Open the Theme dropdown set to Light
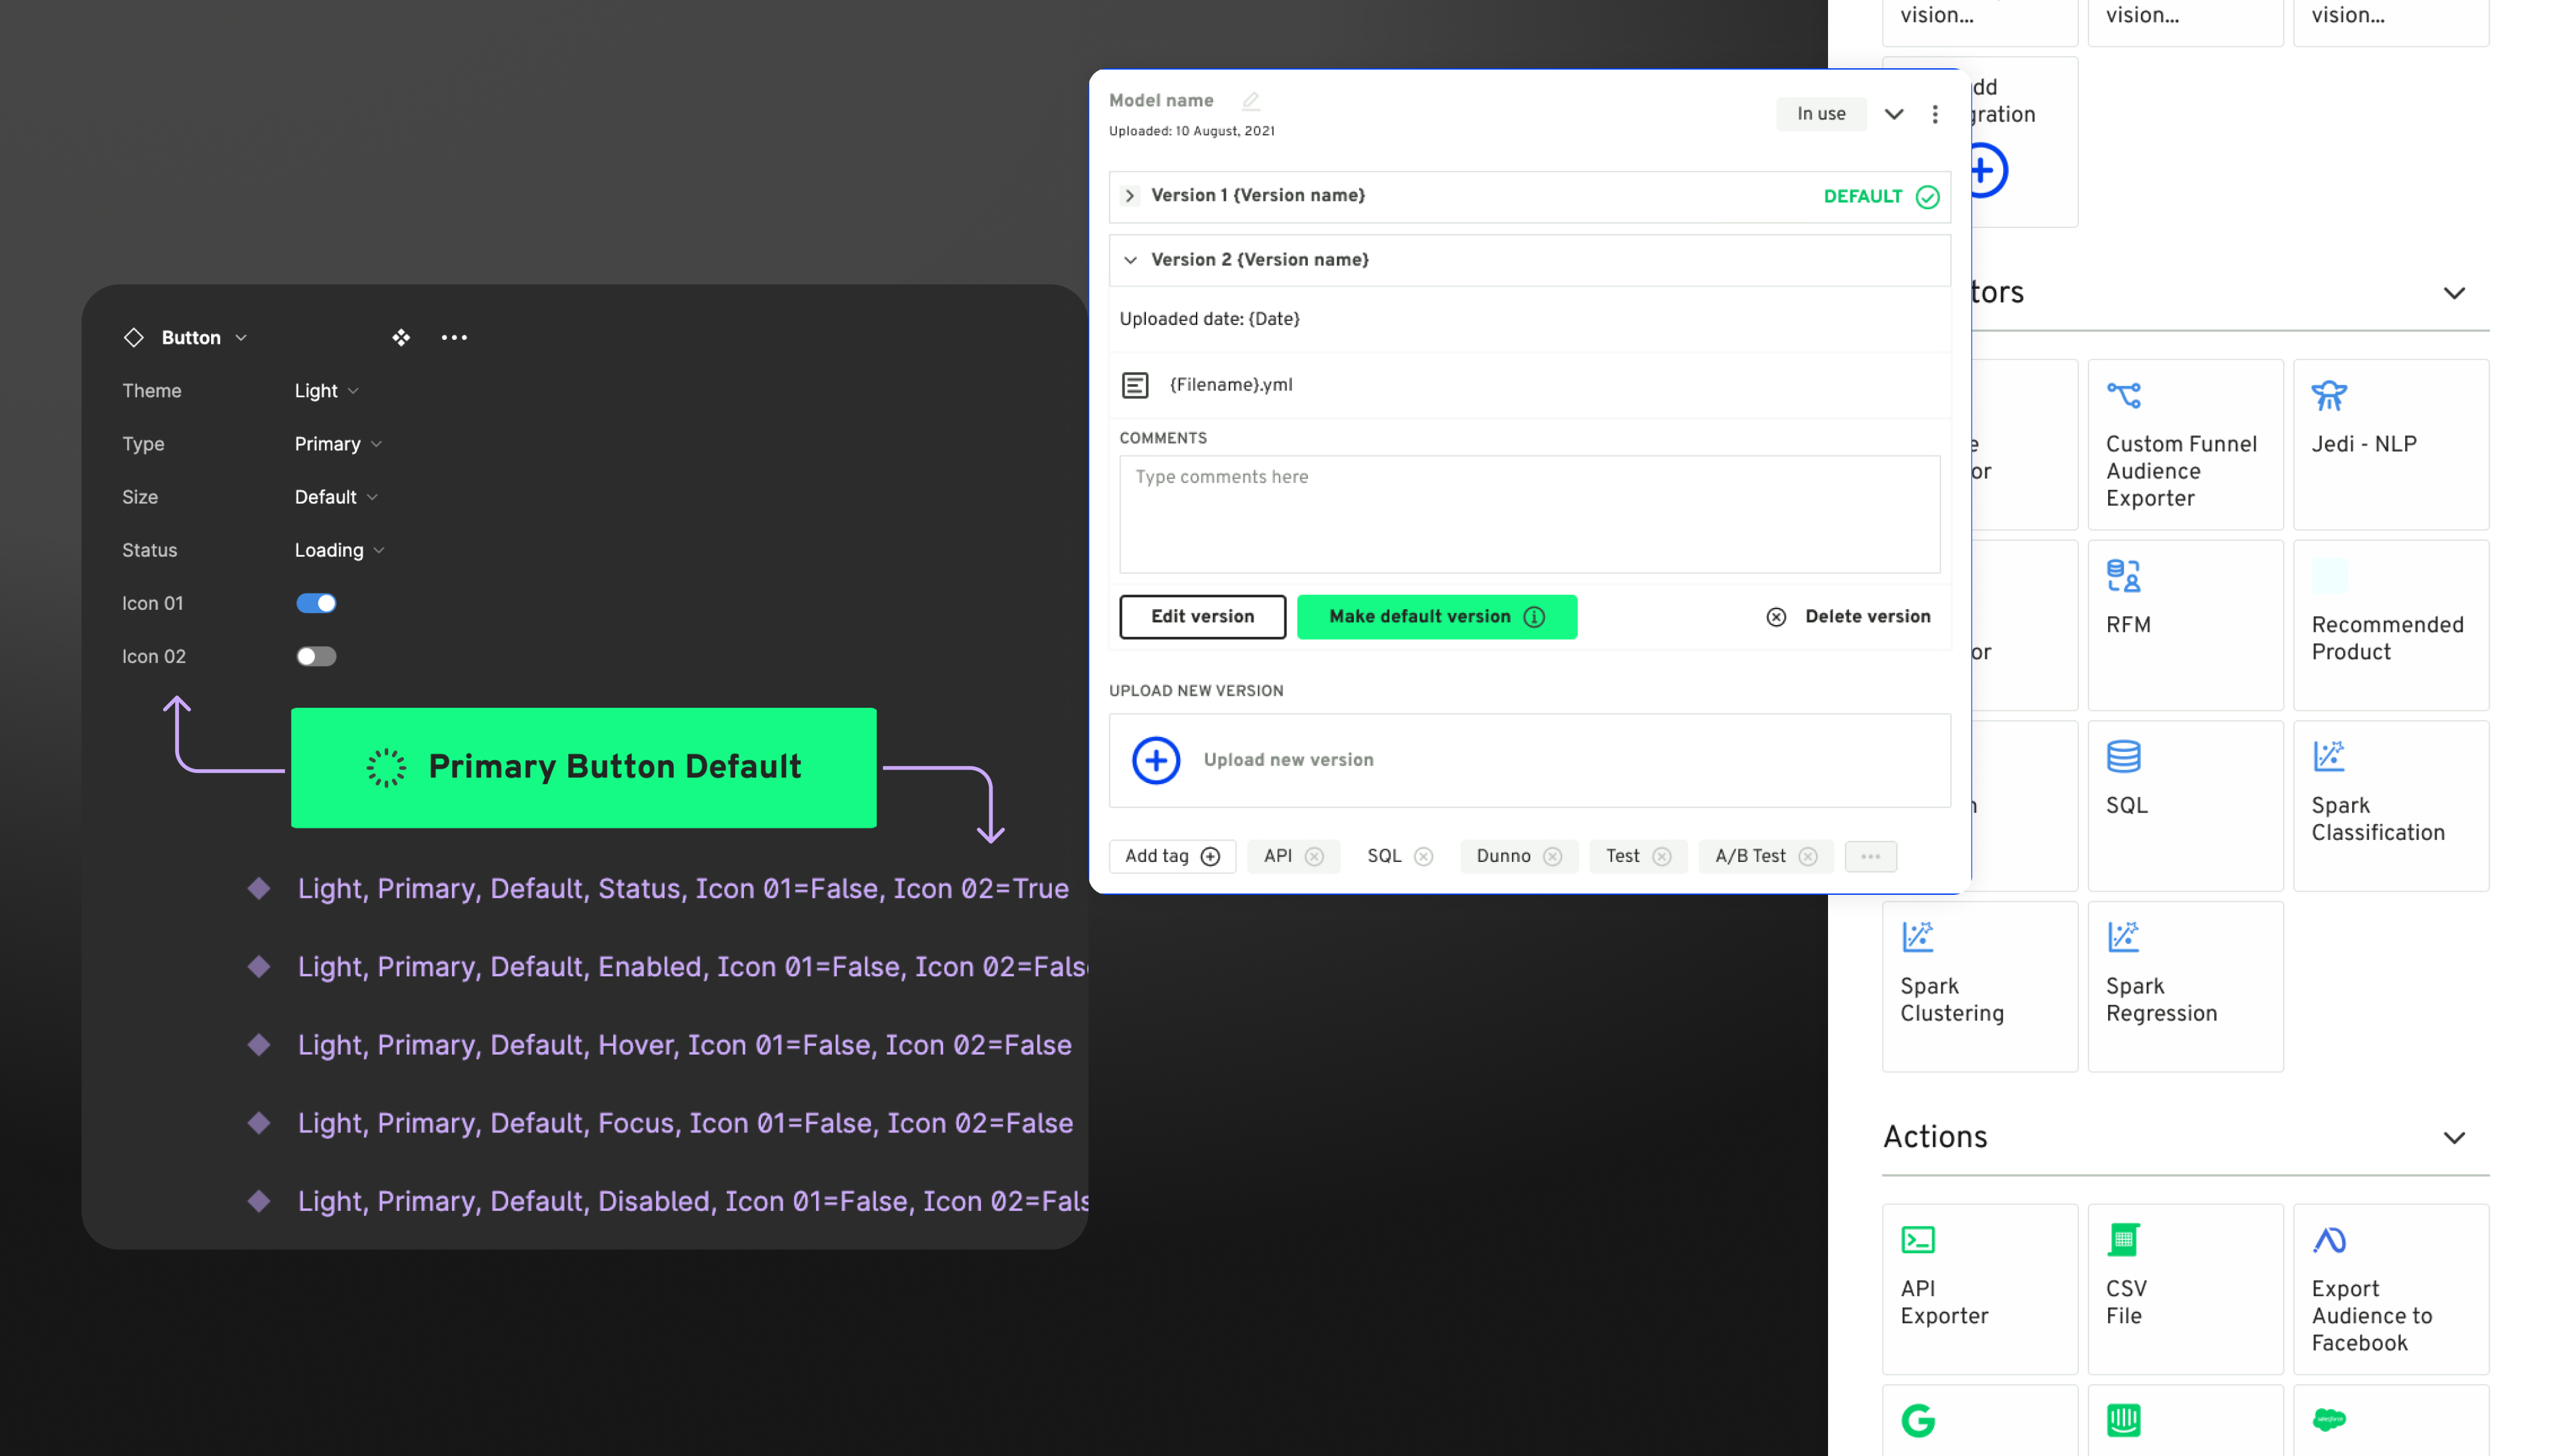Screen dimensions: 2560x1456 [326, 391]
